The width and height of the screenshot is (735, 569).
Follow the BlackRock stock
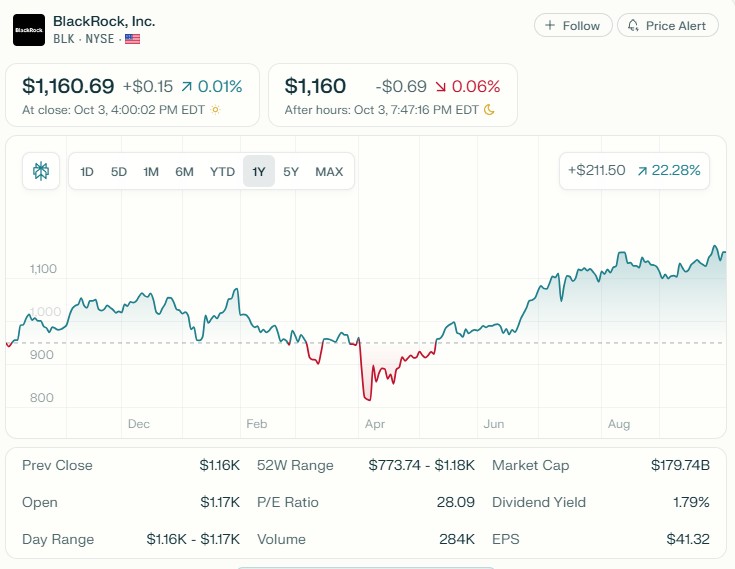tap(571, 26)
